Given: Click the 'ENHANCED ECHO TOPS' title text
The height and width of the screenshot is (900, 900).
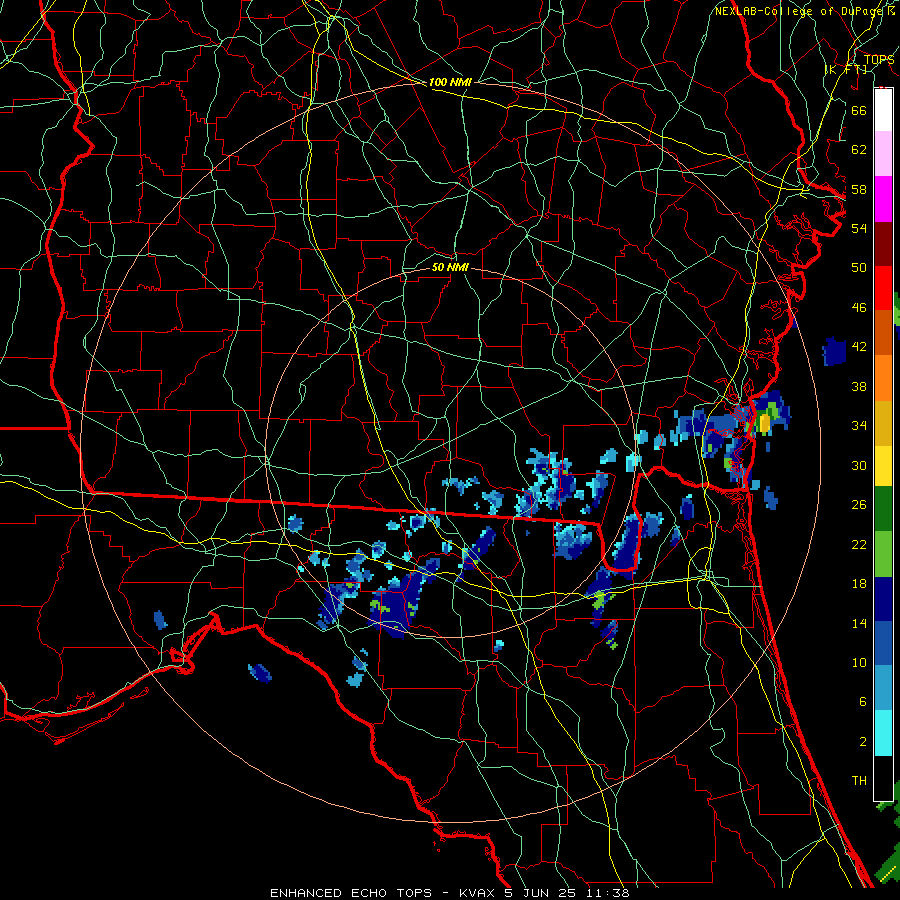Looking at the screenshot, I should tap(351, 893).
